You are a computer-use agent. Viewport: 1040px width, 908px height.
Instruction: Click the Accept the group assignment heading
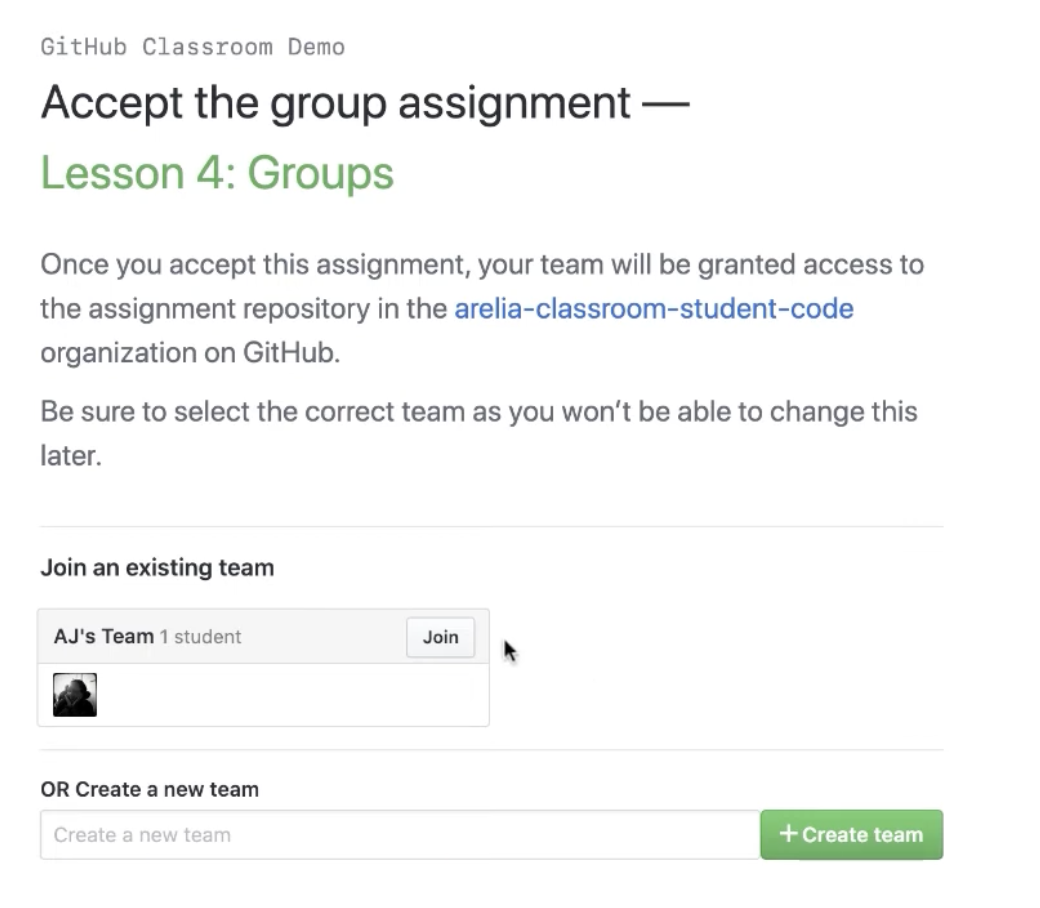[365, 103]
